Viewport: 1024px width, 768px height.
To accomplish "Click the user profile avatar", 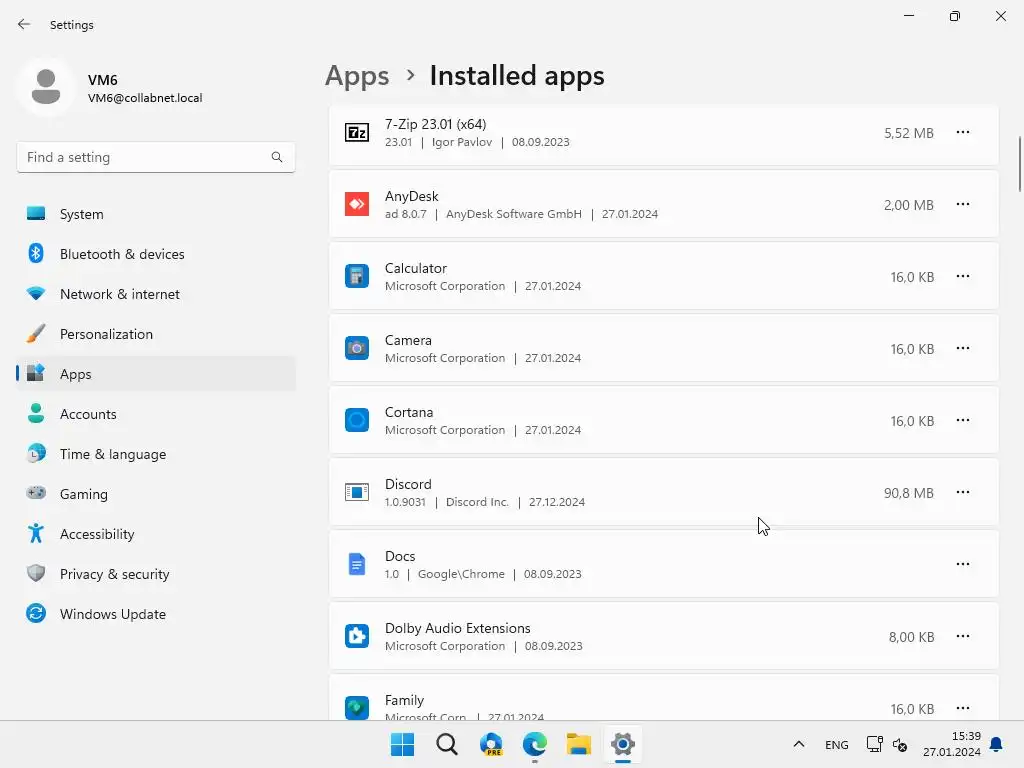I will (46, 87).
